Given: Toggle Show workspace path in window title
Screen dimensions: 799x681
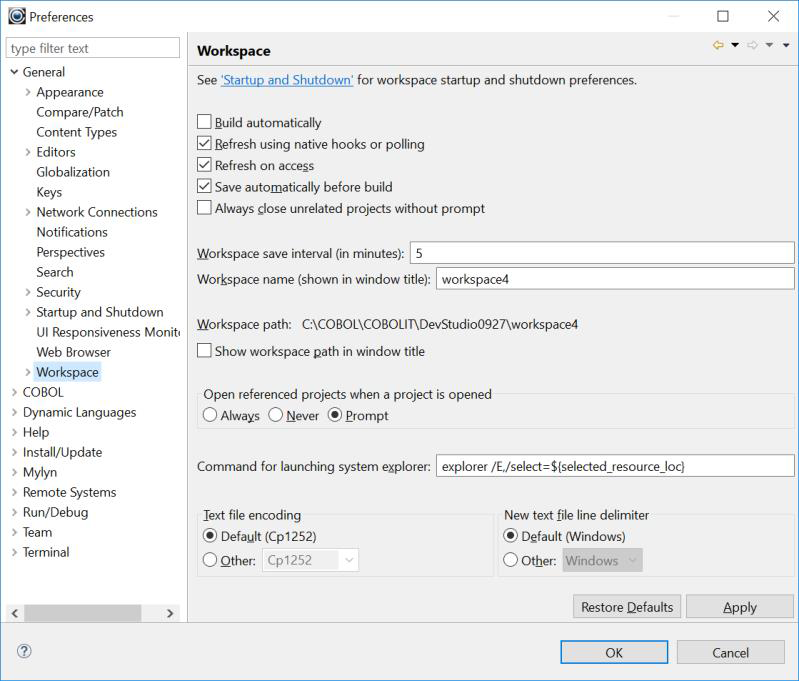Looking at the screenshot, I should point(205,351).
